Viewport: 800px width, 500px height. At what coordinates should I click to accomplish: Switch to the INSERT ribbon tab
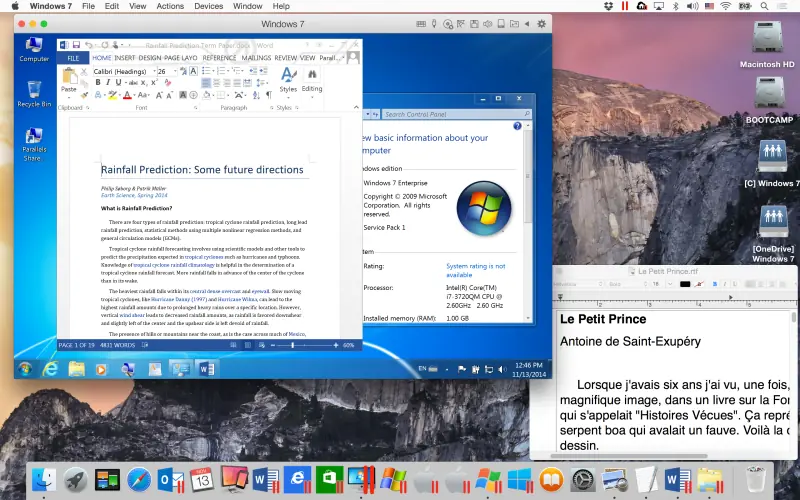(x=124, y=58)
